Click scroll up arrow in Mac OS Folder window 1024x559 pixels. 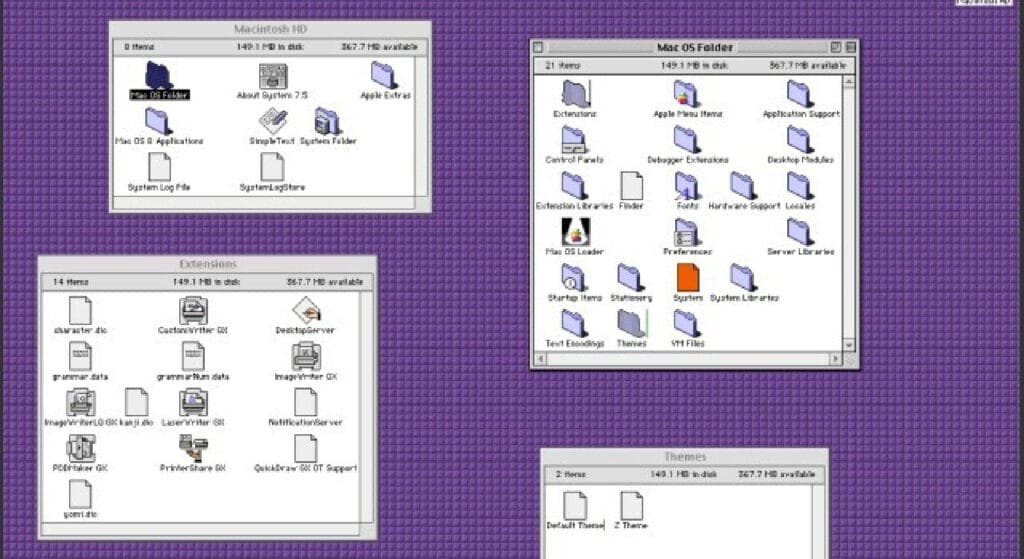pos(849,81)
